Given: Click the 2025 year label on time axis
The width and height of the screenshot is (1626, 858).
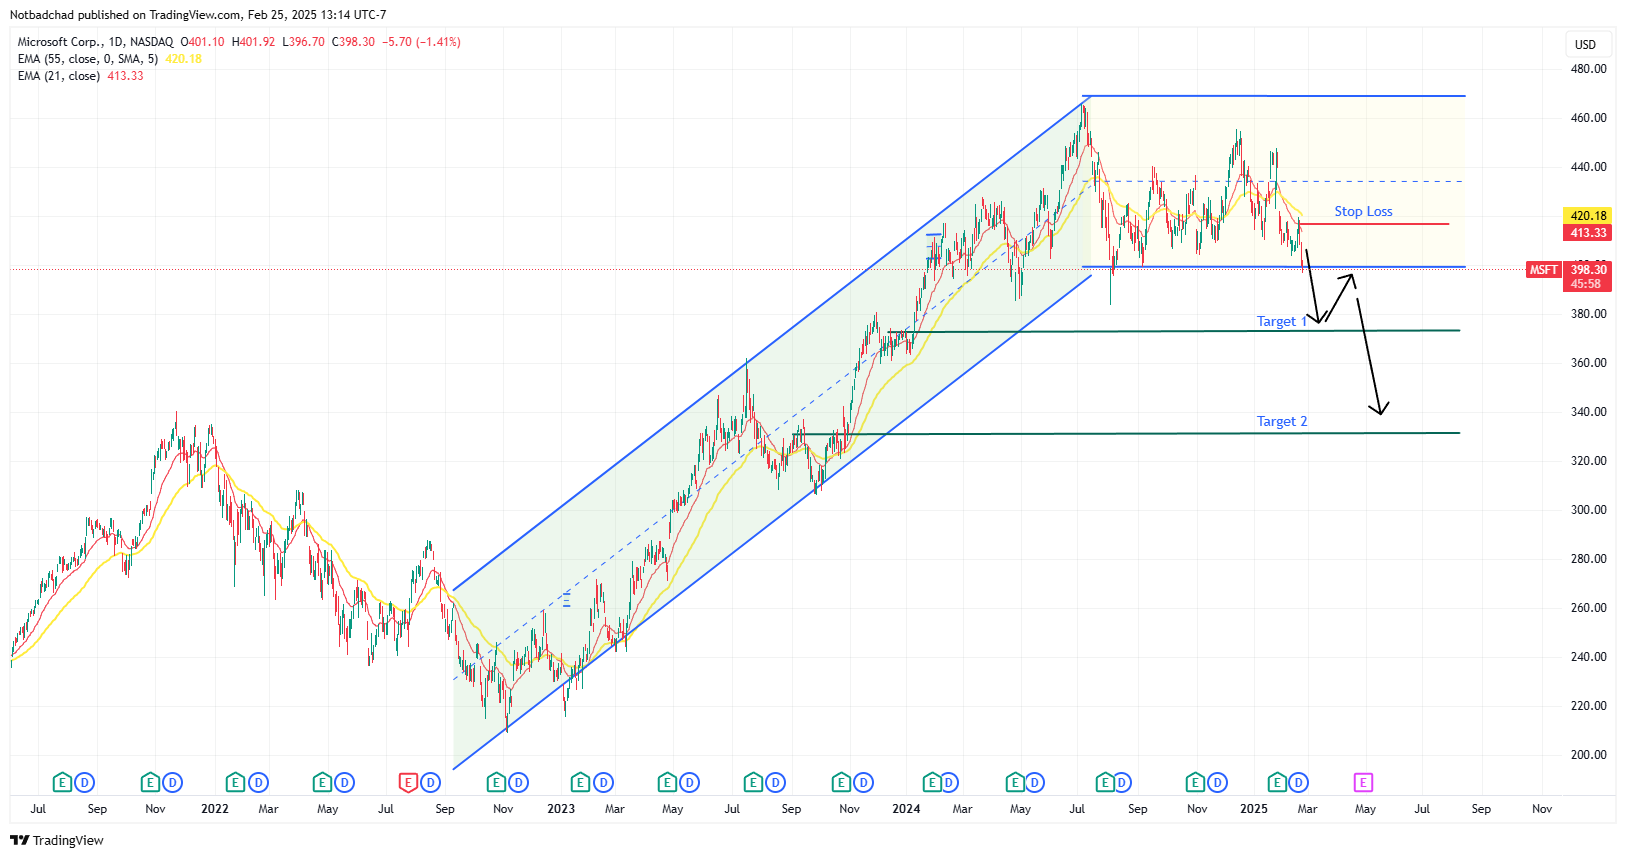Looking at the screenshot, I should 1254,809.
